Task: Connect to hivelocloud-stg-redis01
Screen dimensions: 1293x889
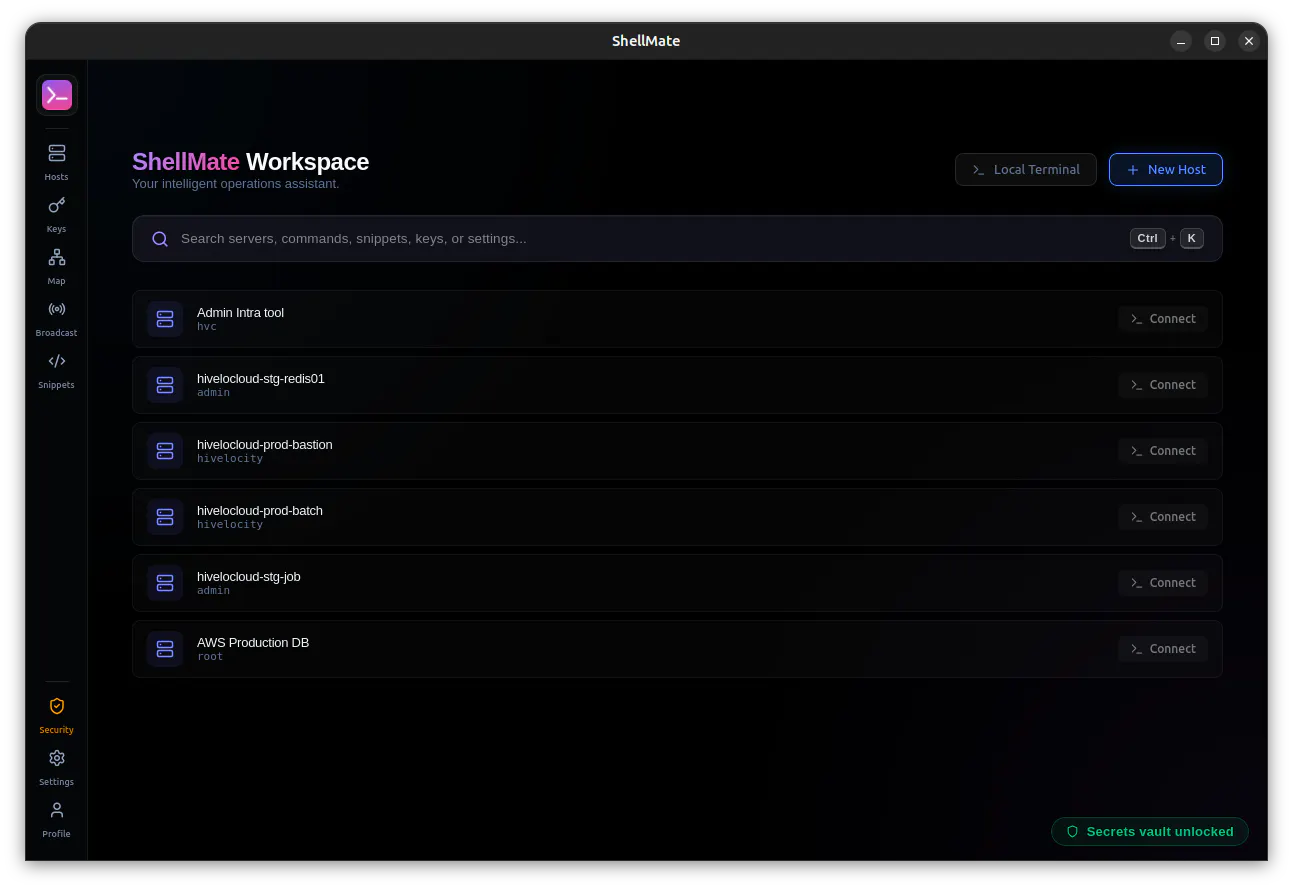Action: [1163, 385]
